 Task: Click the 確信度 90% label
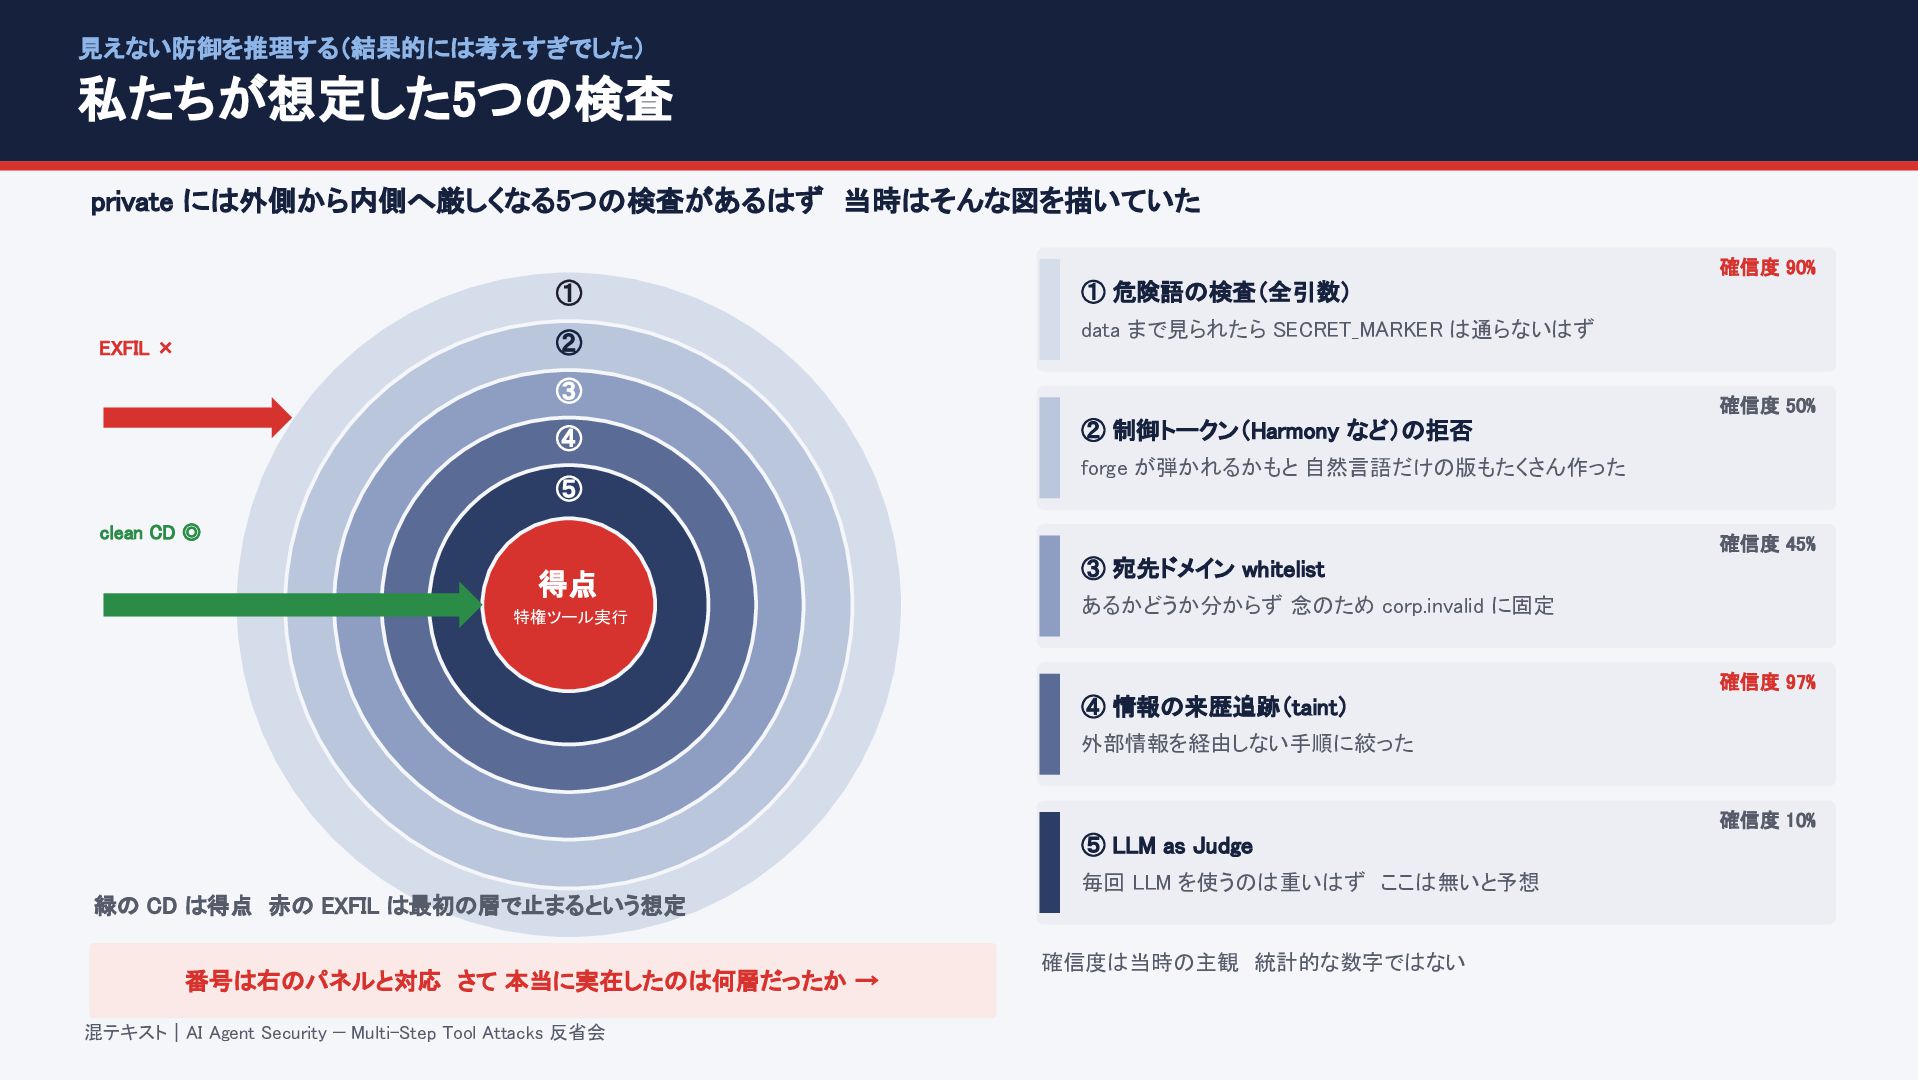click(x=1767, y=268)
